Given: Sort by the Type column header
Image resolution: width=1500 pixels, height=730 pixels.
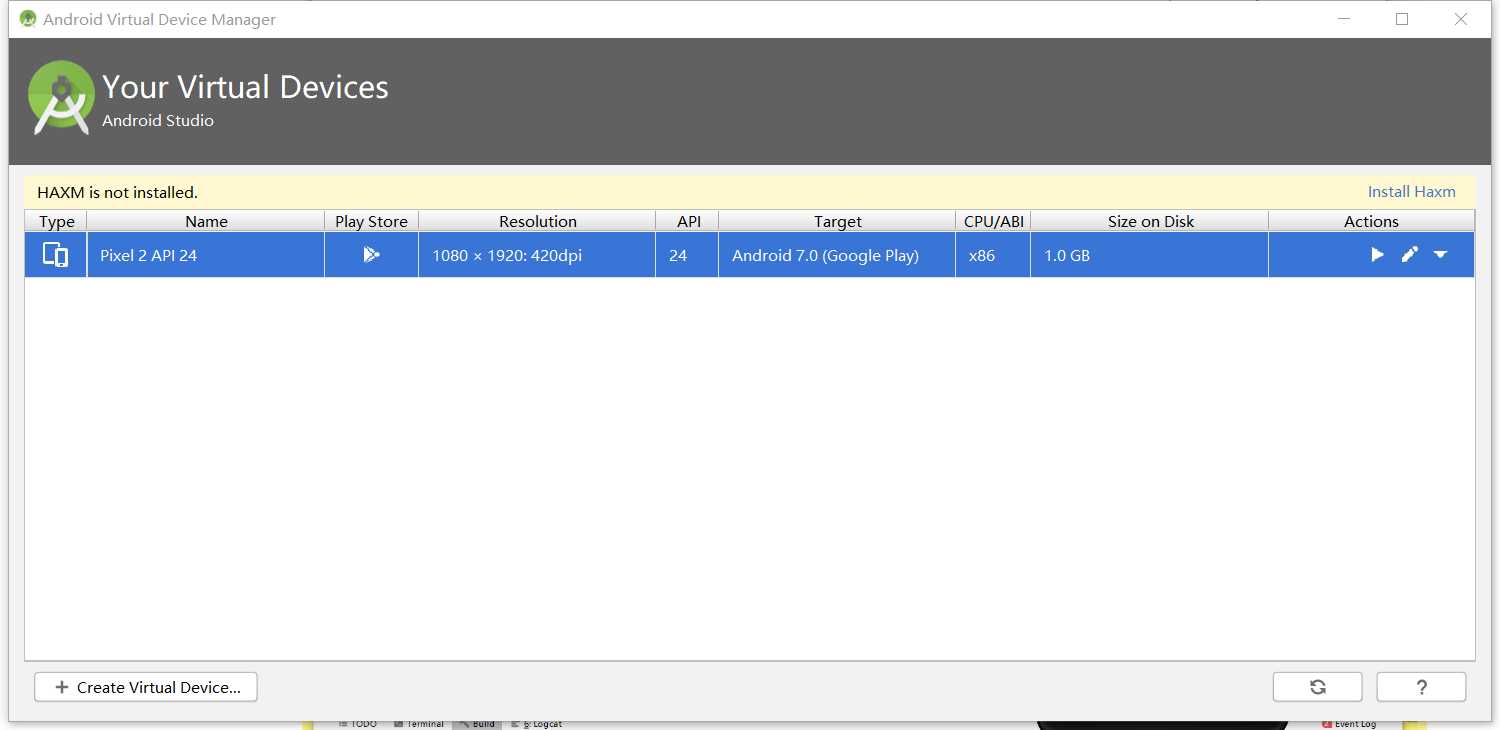Looking at the screenshot, I should (56, 221).
